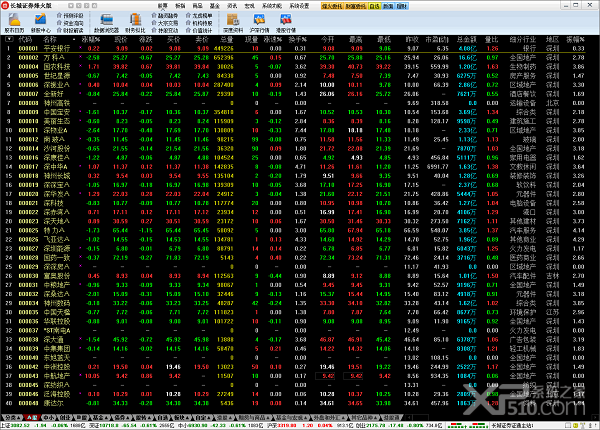Viewport: 600px width, 430px height.
Task: Expand the 基金 bottom tab menu
Action: coord(101,417)
